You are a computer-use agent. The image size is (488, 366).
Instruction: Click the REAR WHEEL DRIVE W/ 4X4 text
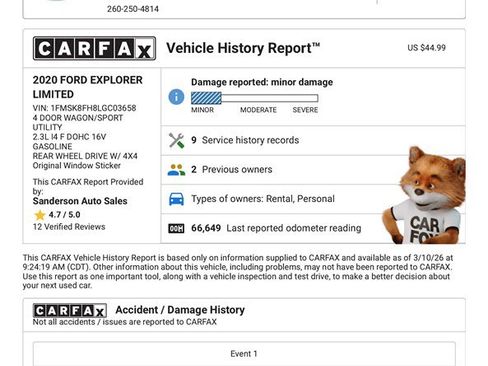click(x=85, y=156)
